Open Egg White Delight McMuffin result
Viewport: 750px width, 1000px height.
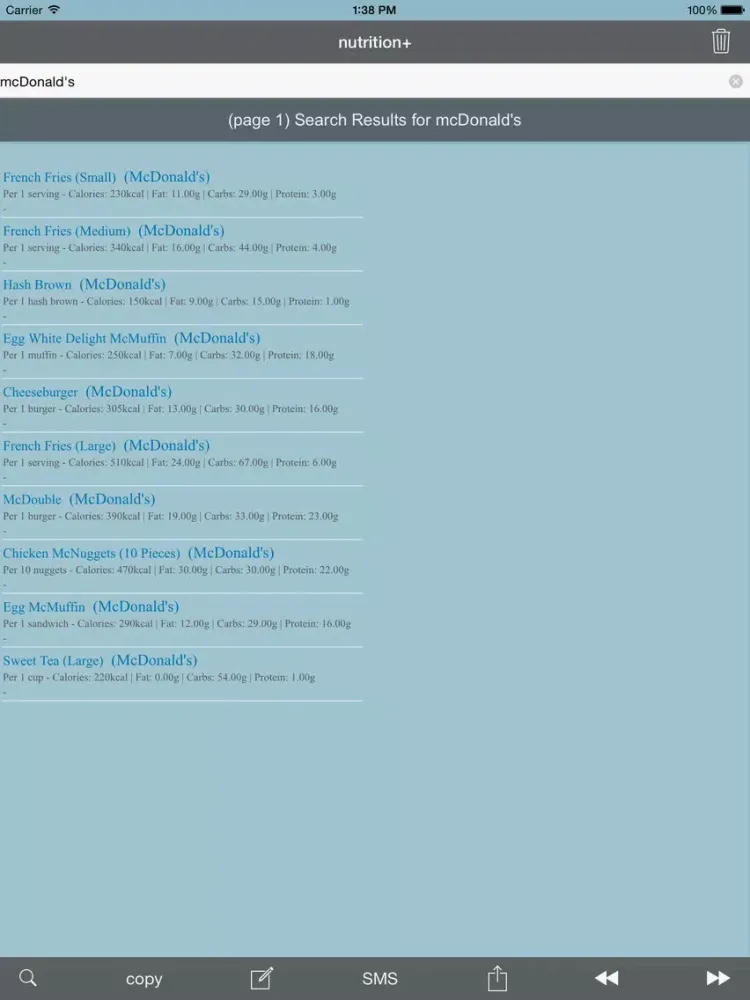point(131,337)
